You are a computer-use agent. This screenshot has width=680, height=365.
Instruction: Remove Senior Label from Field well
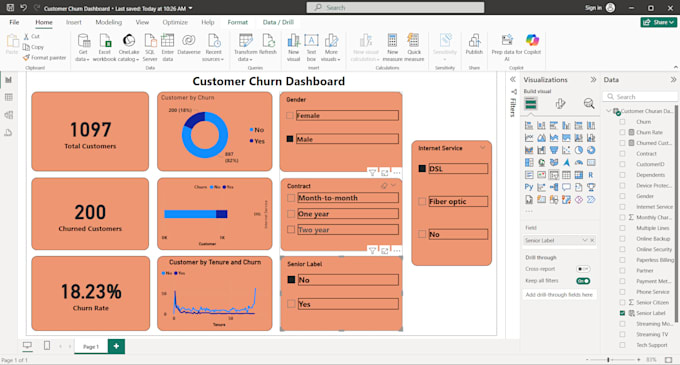(x=592, y=240)
